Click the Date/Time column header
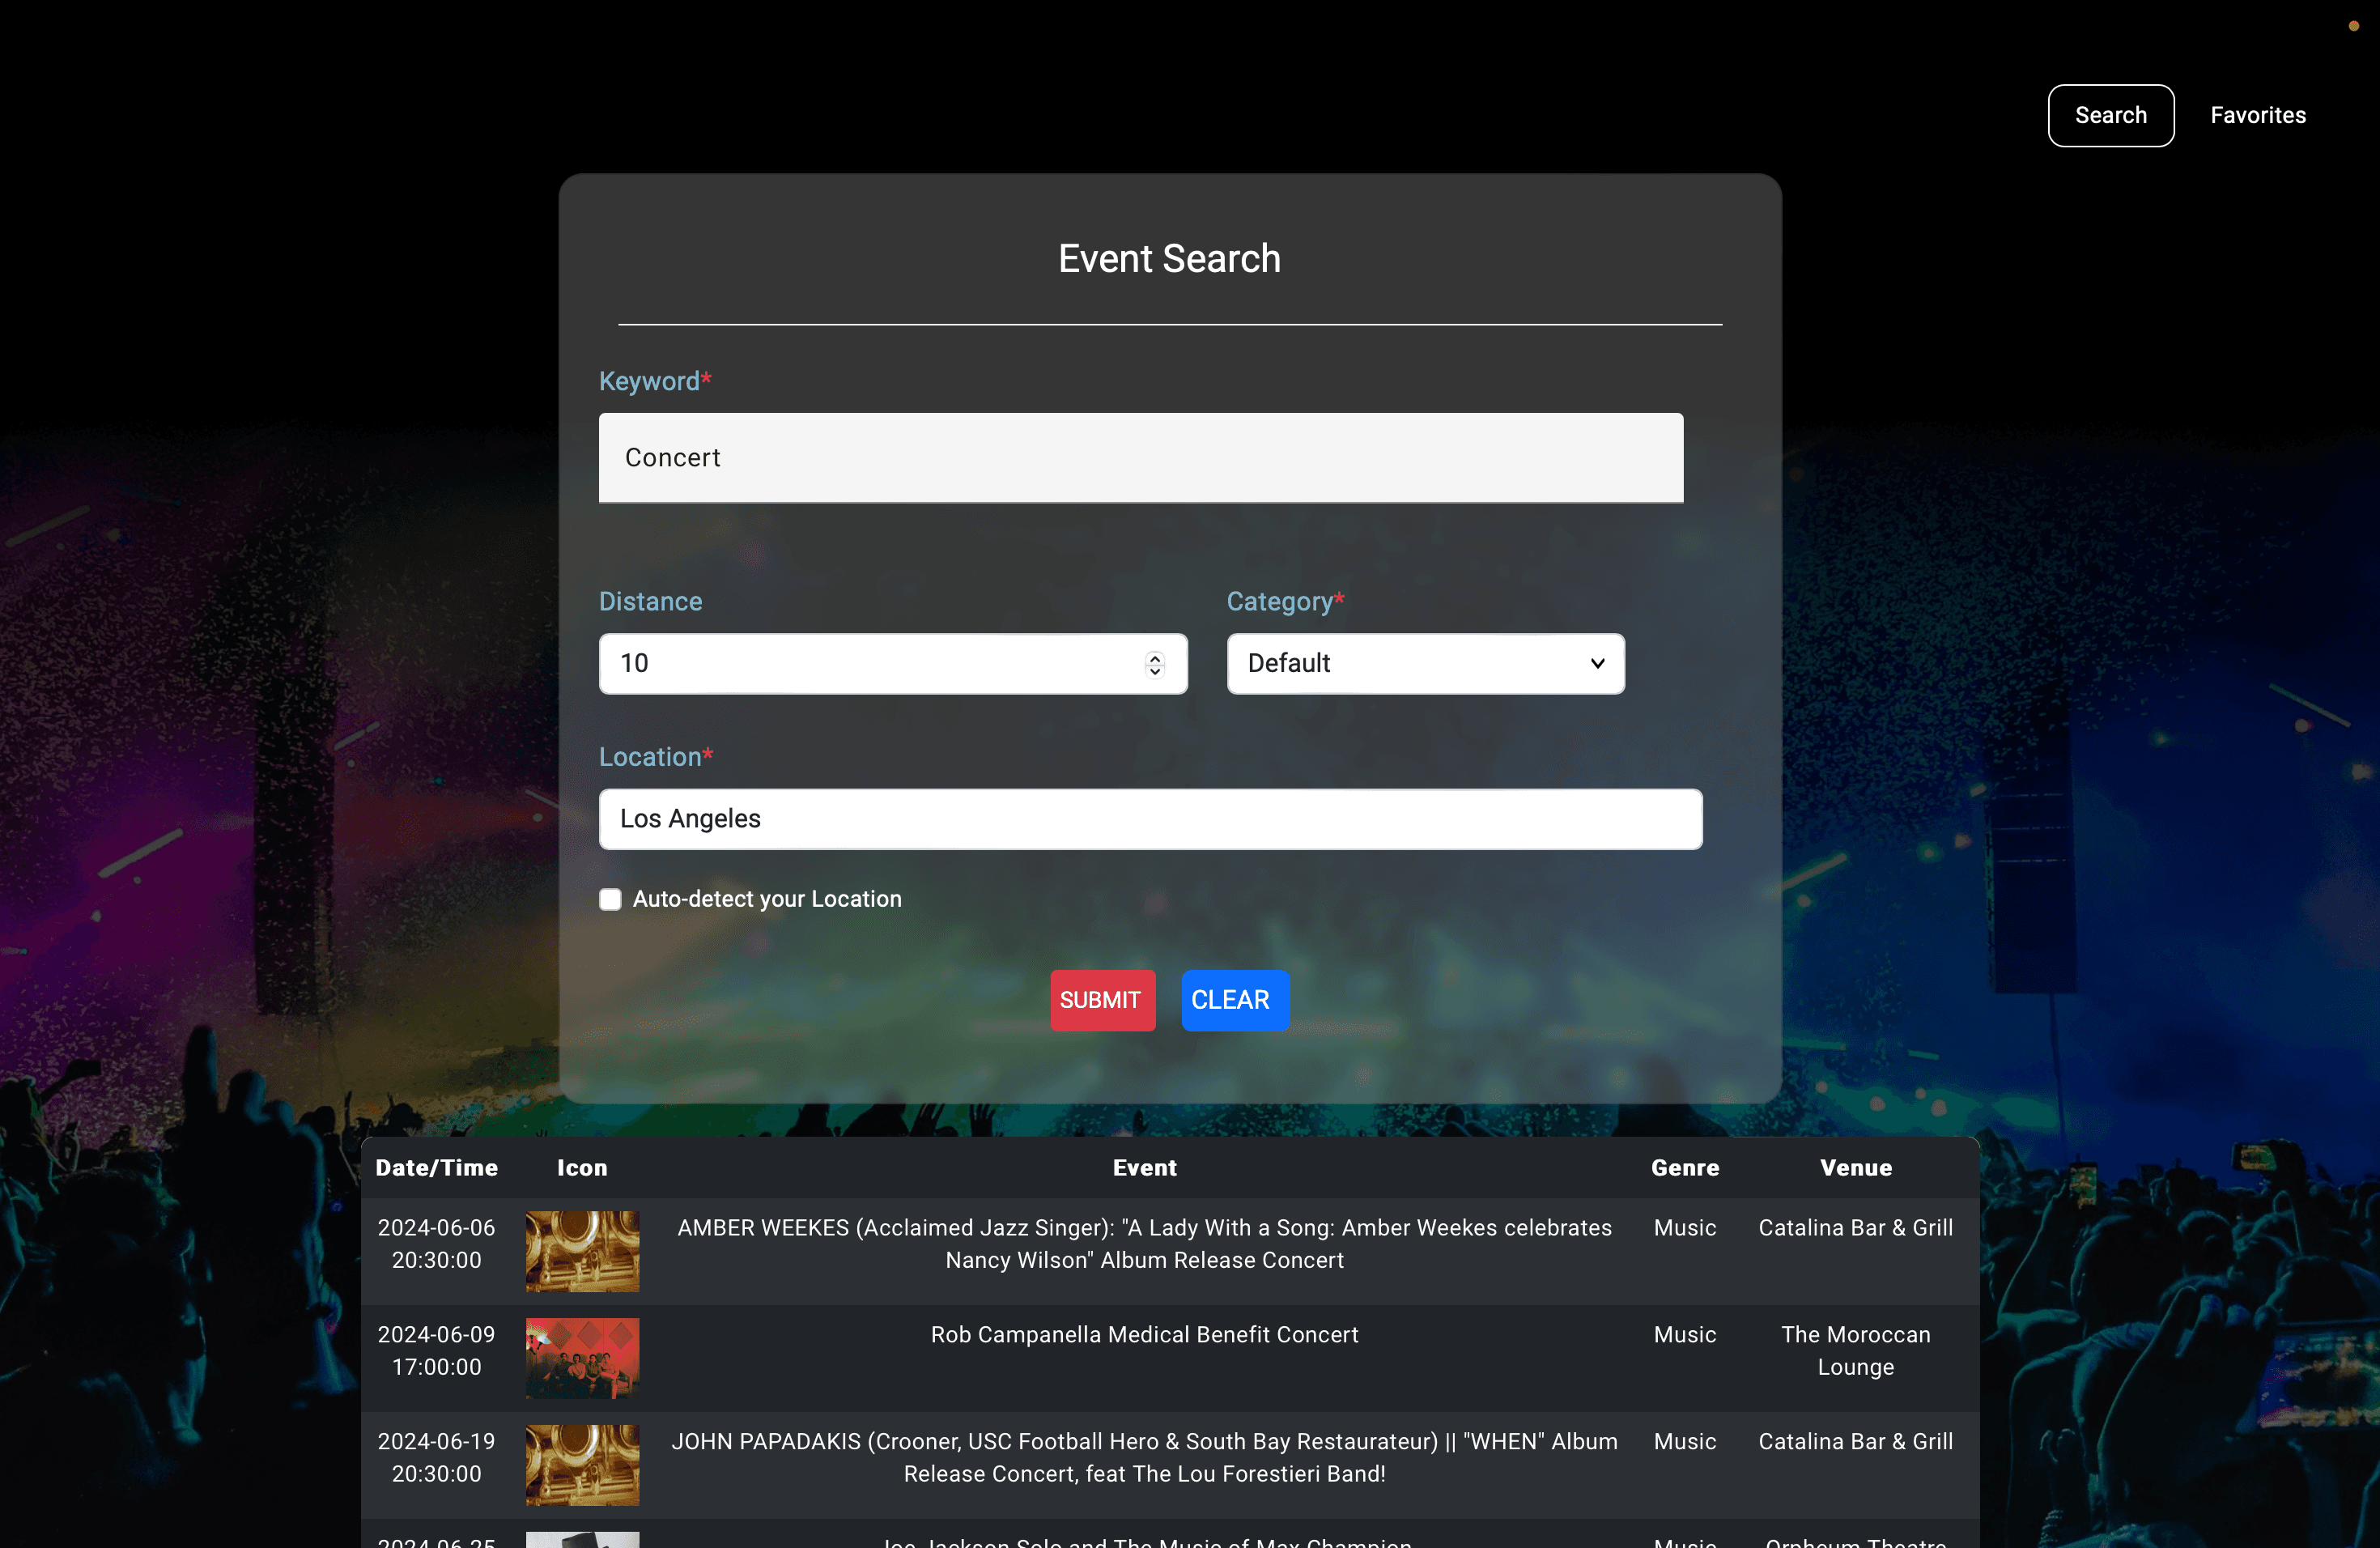This screenshot has height=1548, width=2380. click(x=437, y=1168)
